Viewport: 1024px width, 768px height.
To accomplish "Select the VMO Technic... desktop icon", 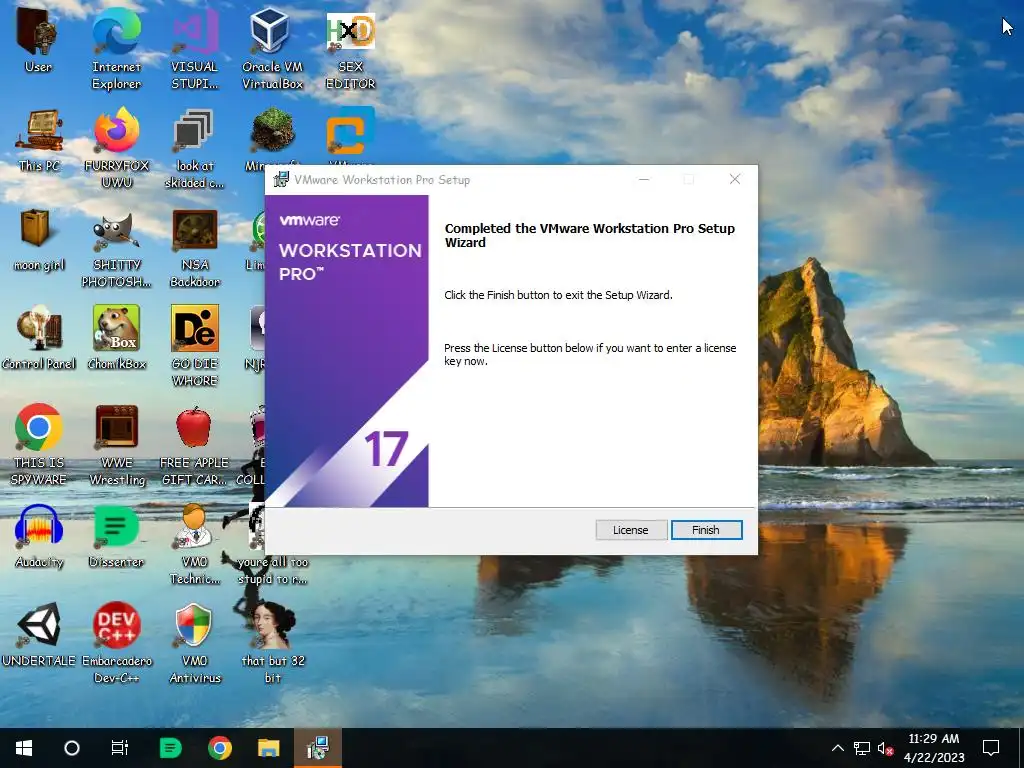I will click(x=195, y=545).
